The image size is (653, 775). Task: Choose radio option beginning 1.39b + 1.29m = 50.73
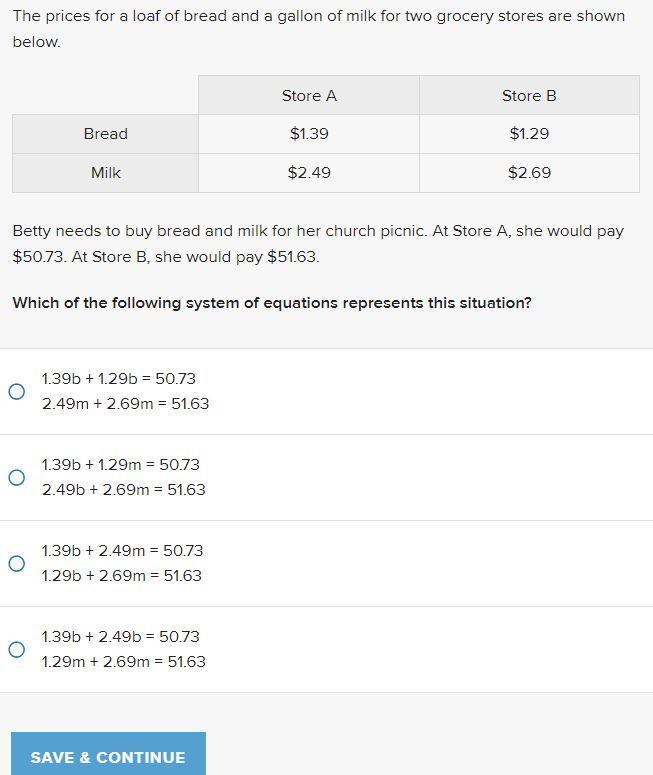tap(17, 478)
